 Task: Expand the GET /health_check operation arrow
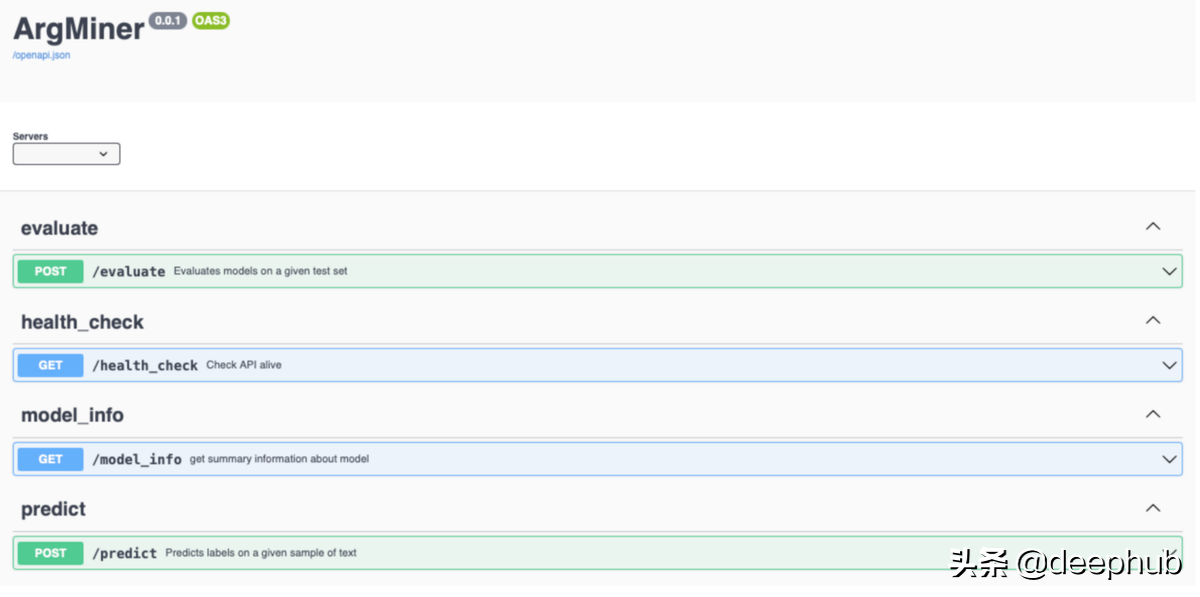[x=1169, y=365]
